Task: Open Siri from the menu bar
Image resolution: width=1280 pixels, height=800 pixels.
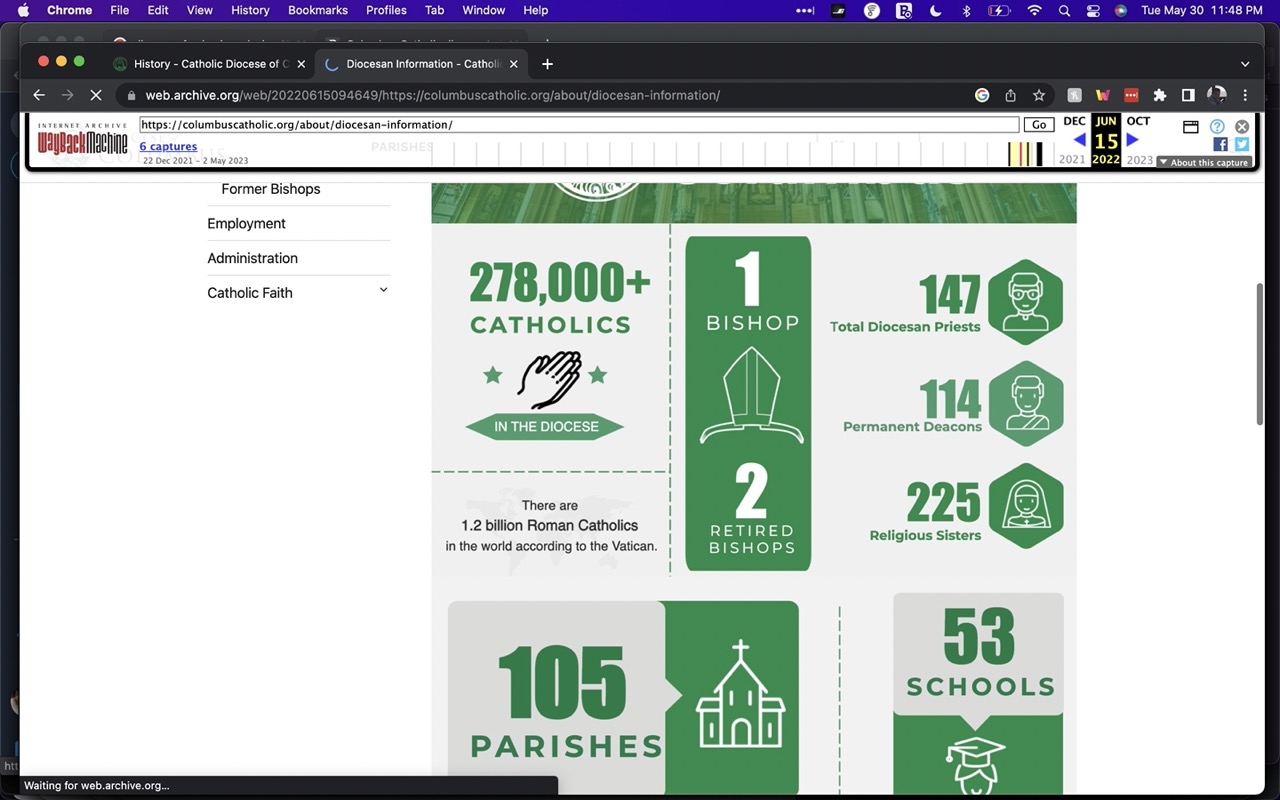Action: point(1121,10)
